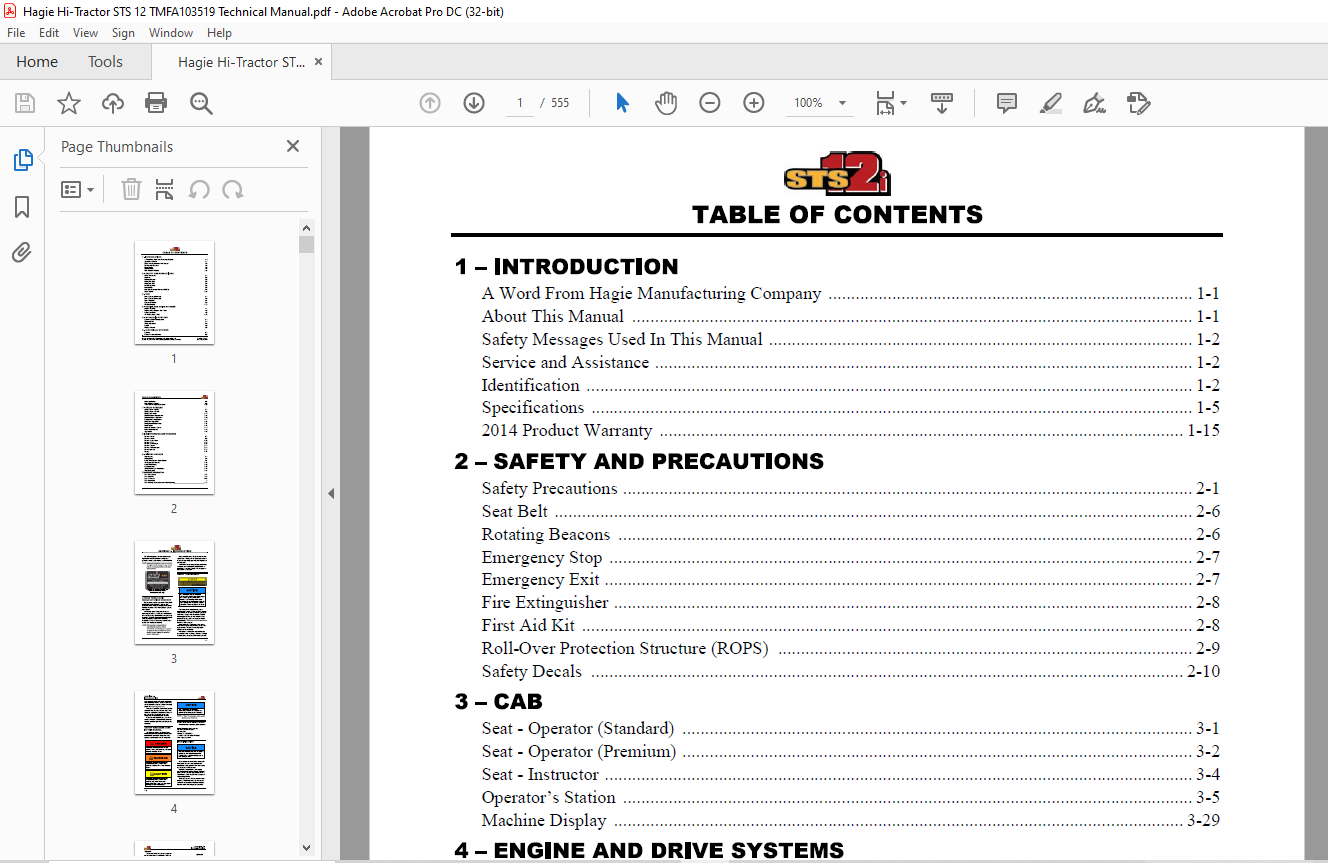
Task: Click the read mode keyboard-arrow icon
Action: [x=942, y=103]
